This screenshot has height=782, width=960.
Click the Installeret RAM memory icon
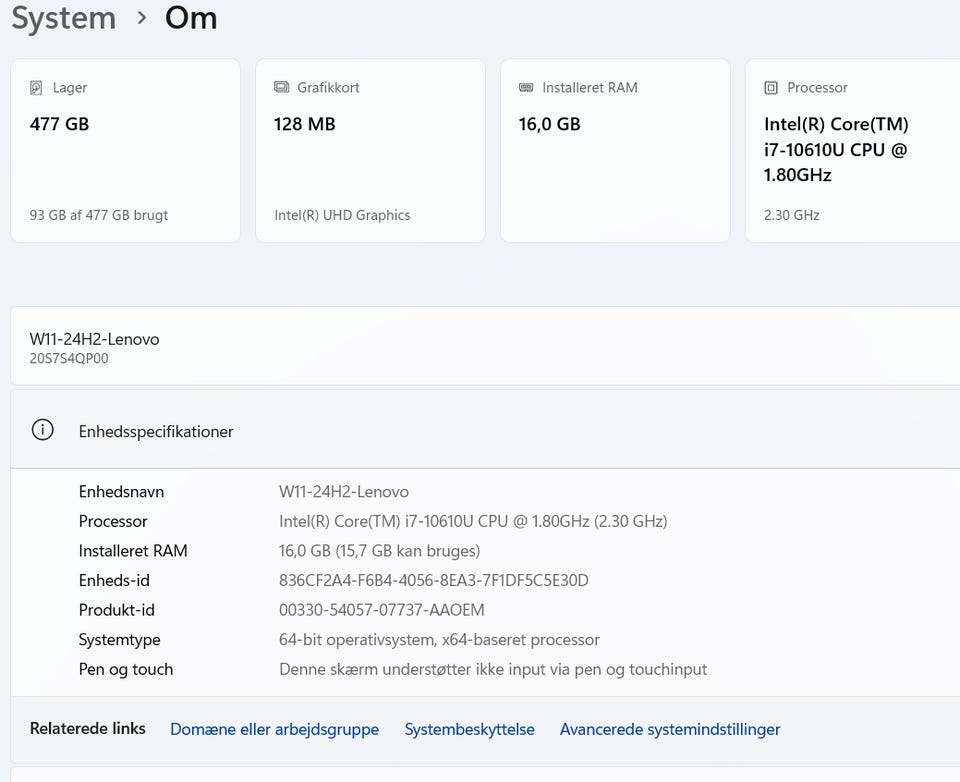[x=526, y=88]
